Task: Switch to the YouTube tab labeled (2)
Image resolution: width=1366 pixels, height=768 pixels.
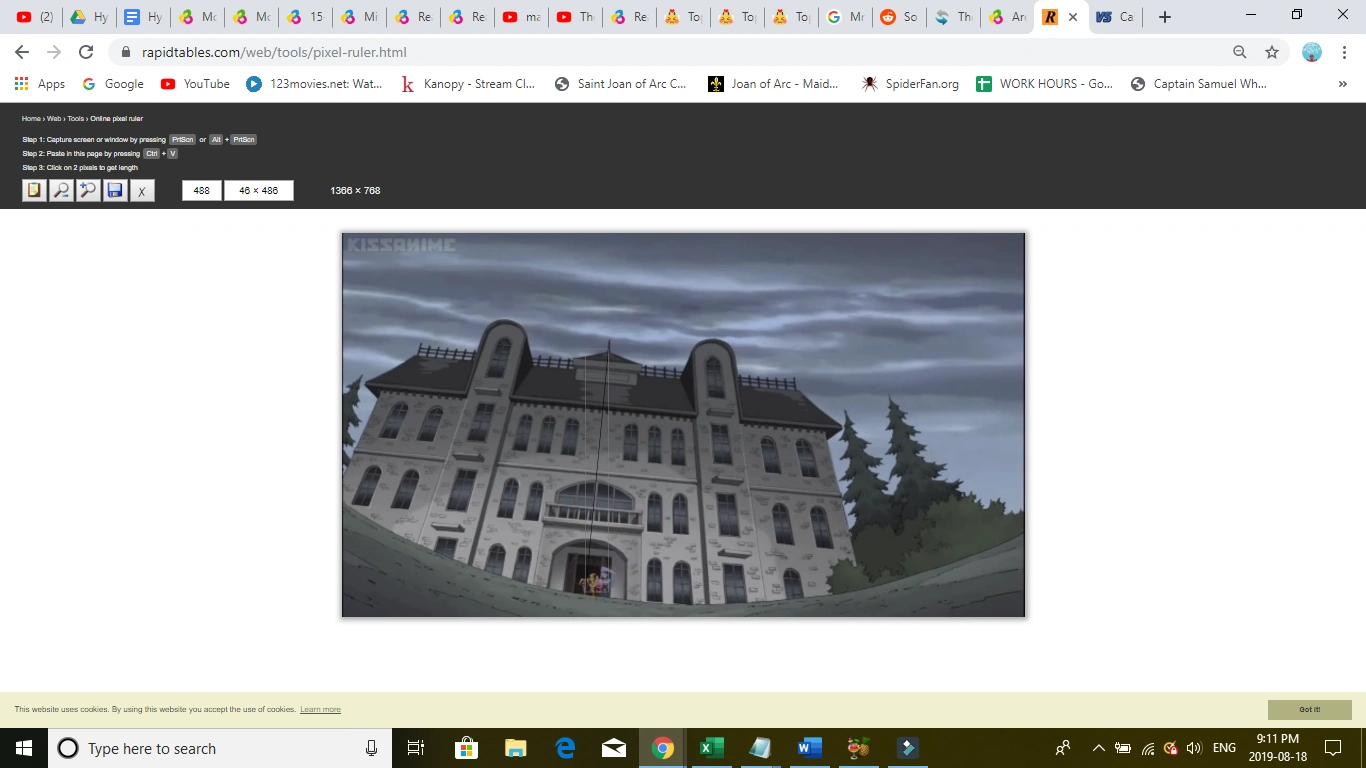Action: coord(34,17)
